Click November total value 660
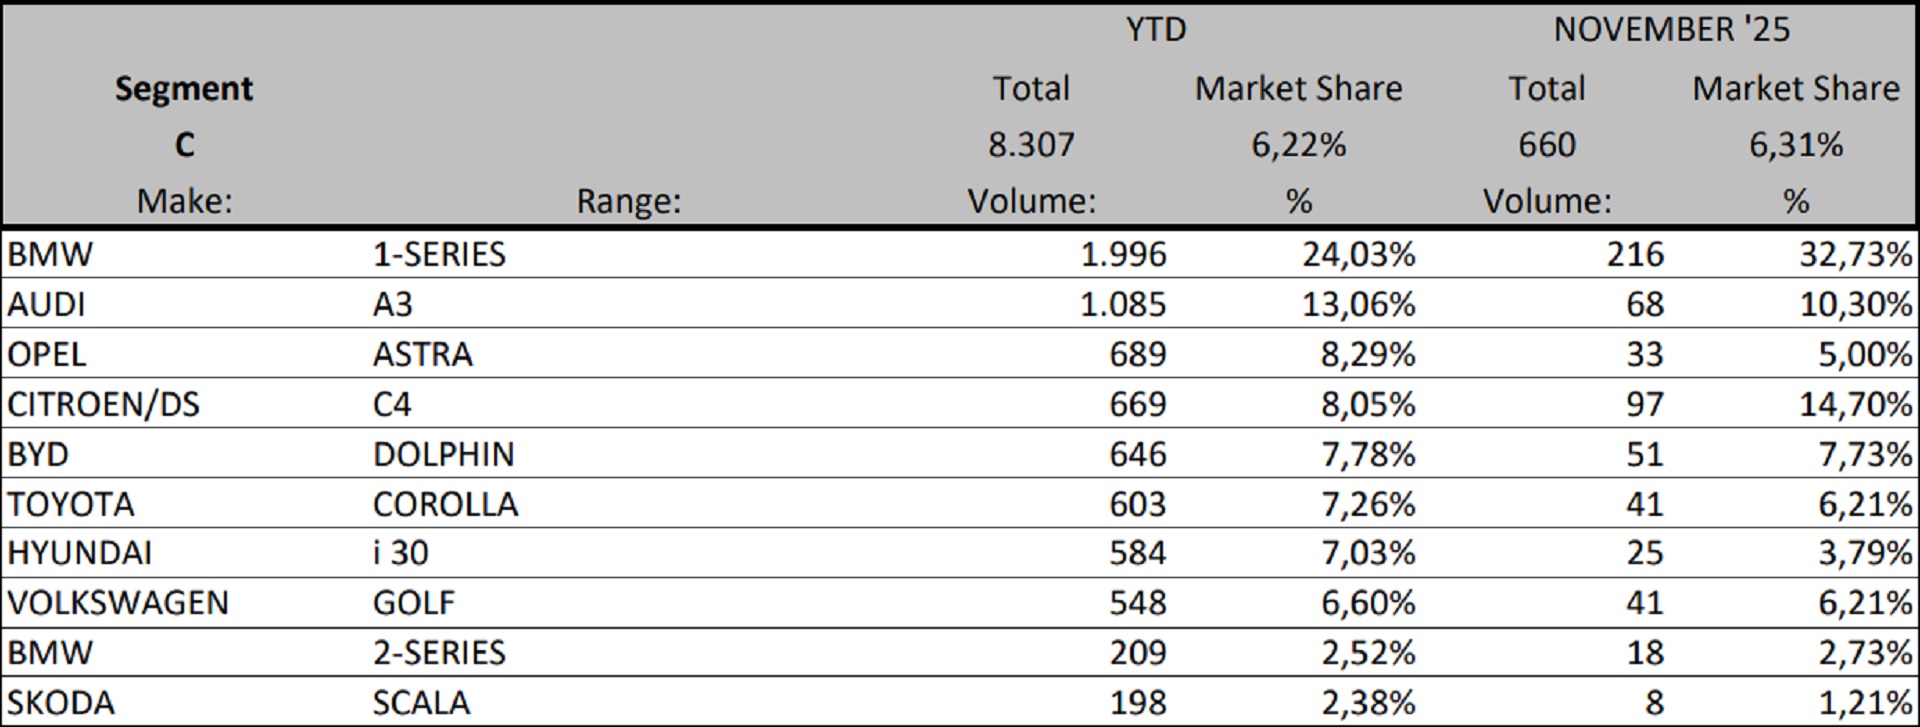1920x727 pixels. (1546, 145)
